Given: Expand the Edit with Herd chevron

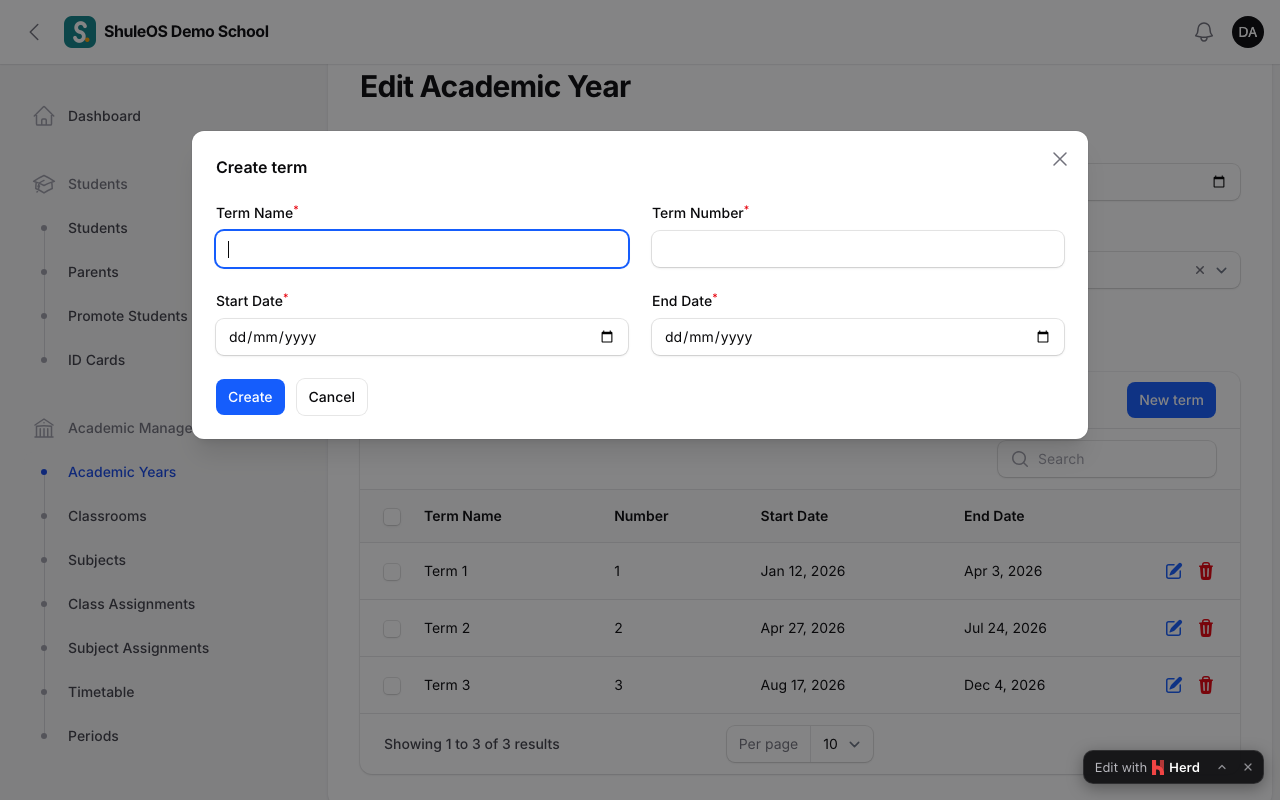Looking at the screenshot, I should pos(1222,767).
